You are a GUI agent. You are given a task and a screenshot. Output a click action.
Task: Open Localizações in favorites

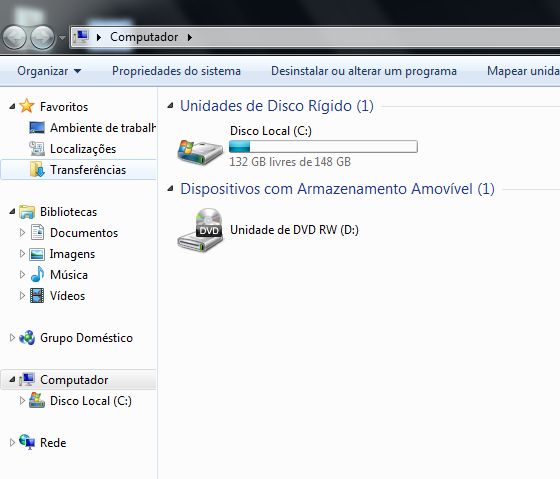click(83, 149)
